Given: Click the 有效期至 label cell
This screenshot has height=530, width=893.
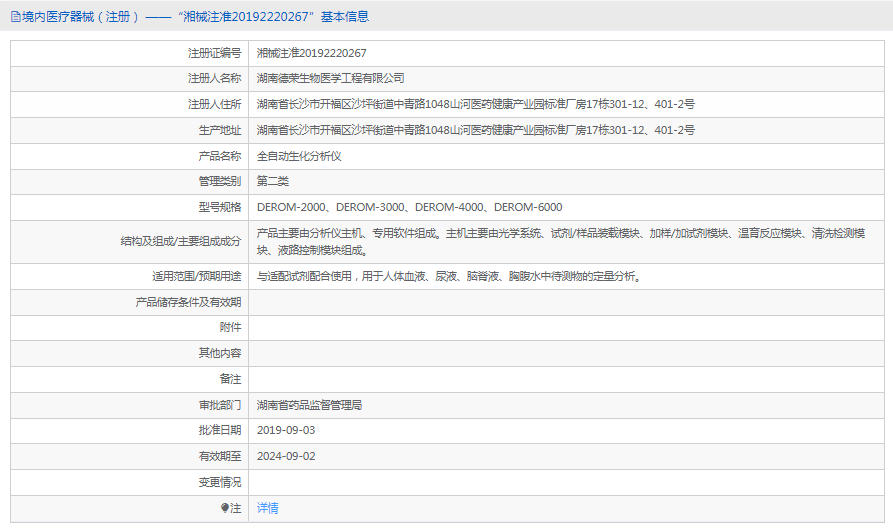Looking at the screenshot, I should tap(129, 457).
